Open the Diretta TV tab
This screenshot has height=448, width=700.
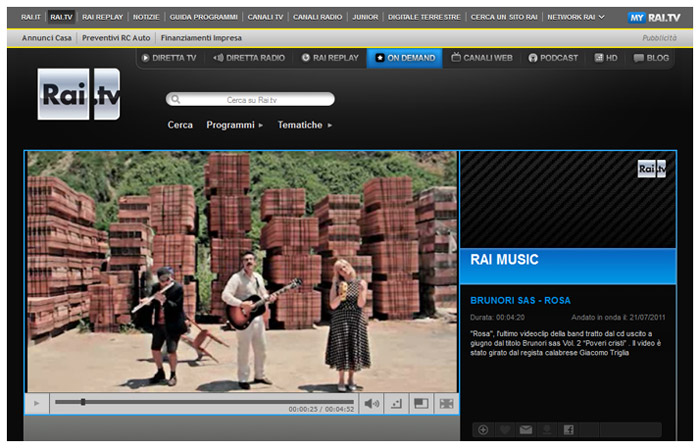tap(169, 58)
